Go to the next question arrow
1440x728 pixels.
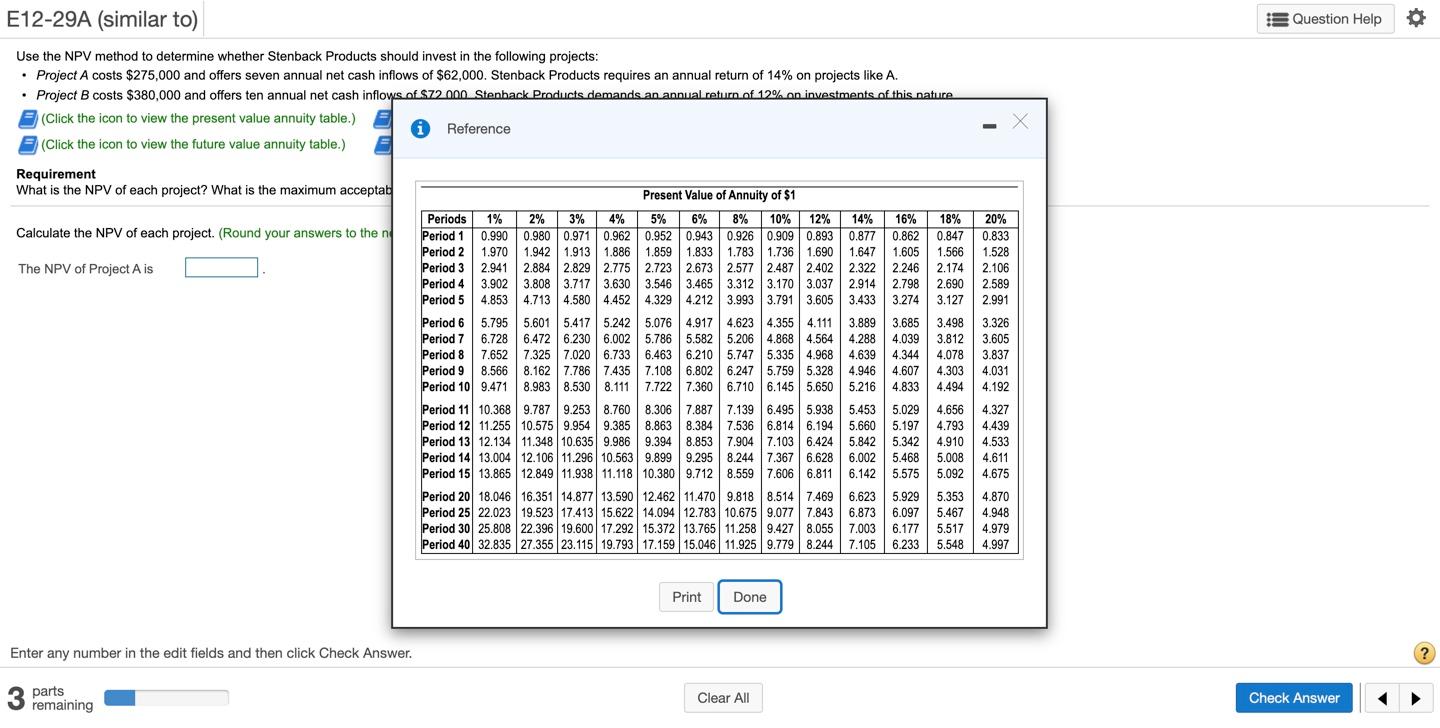pyautogui.click(x=1415, y=698)
